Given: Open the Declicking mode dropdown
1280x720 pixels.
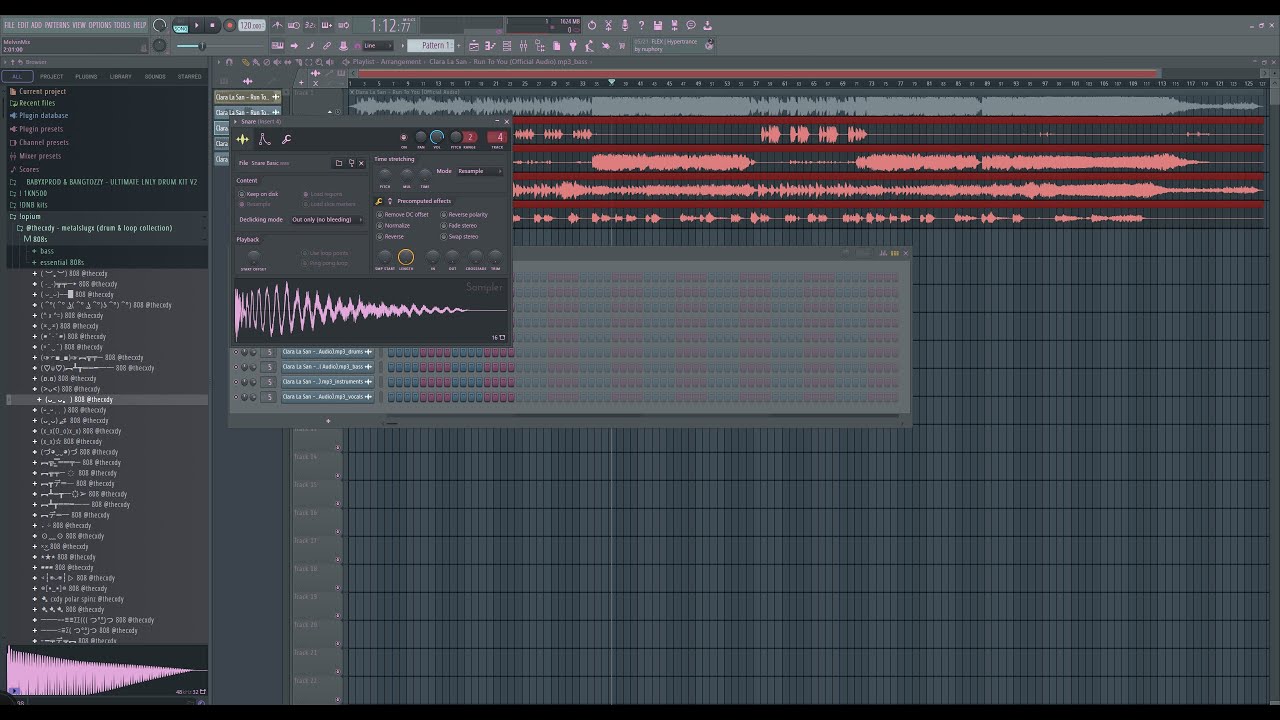Looking at the screenshot, I should coord(326,220).
